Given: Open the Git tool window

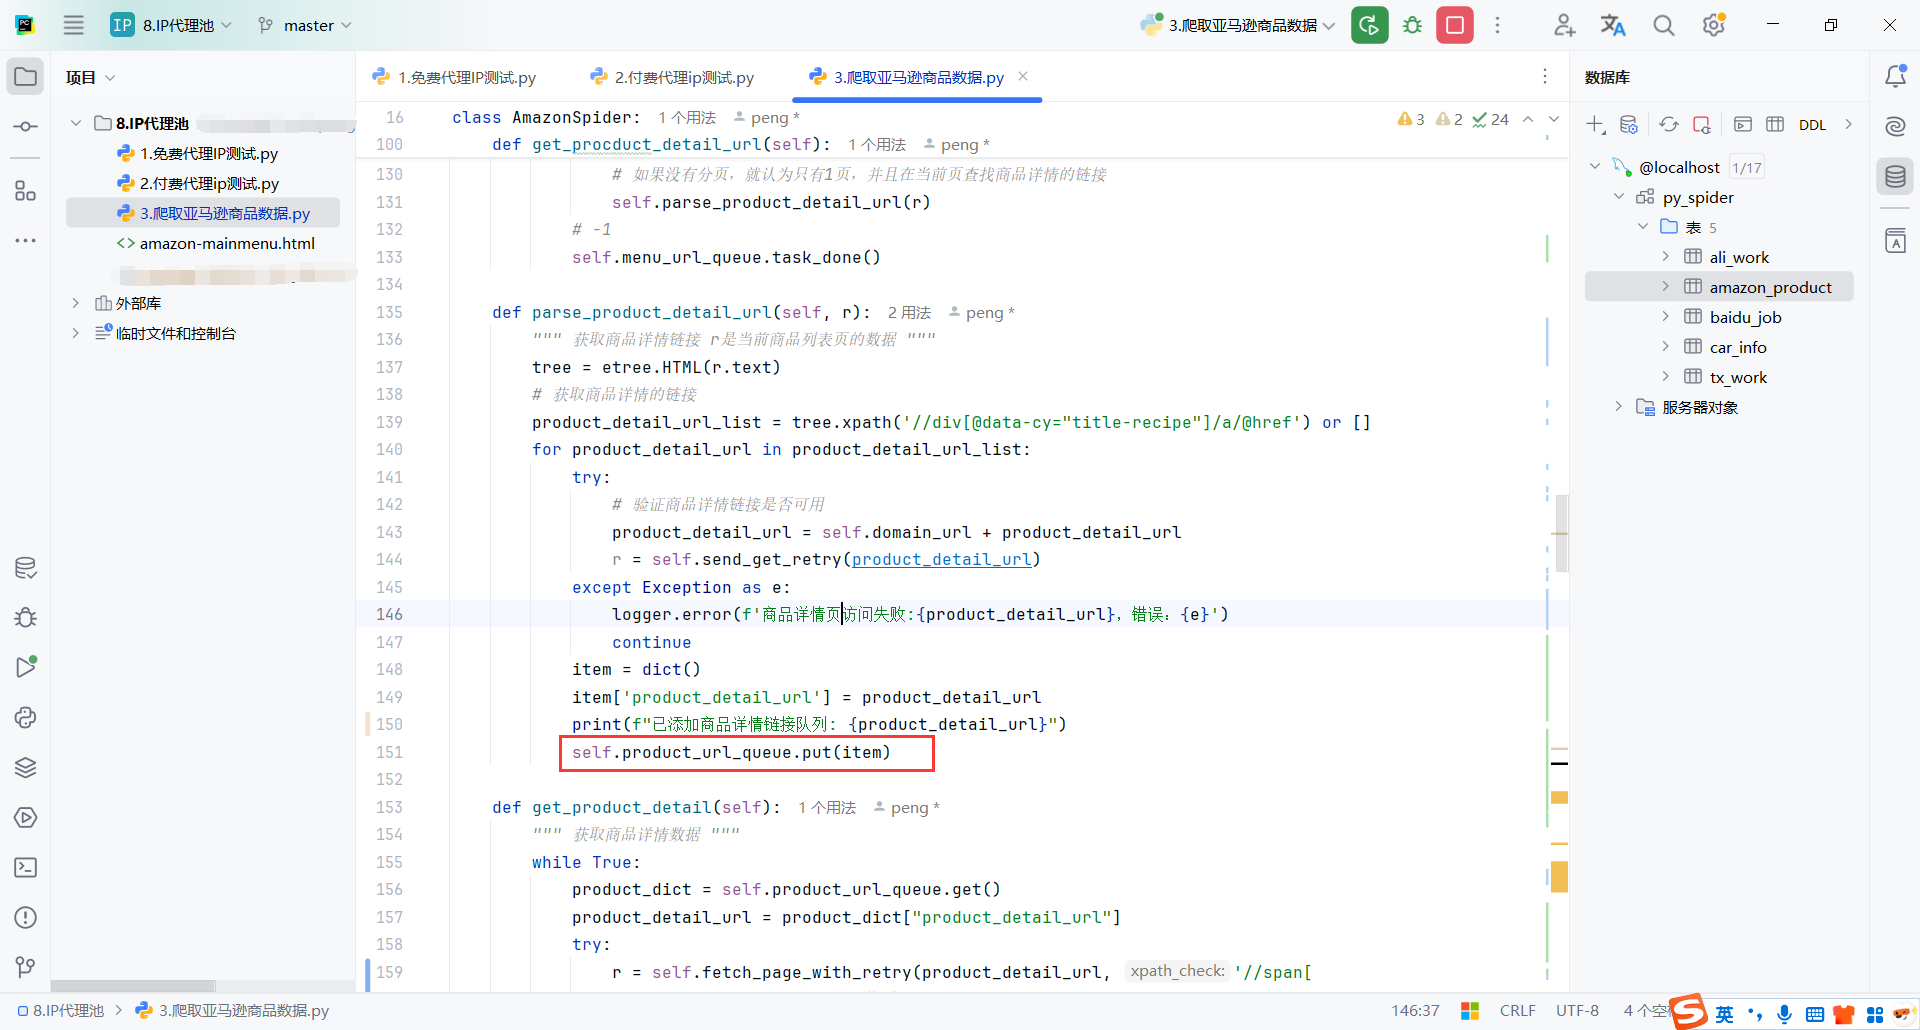Looking at the screenshot, I should coord(26,967).
